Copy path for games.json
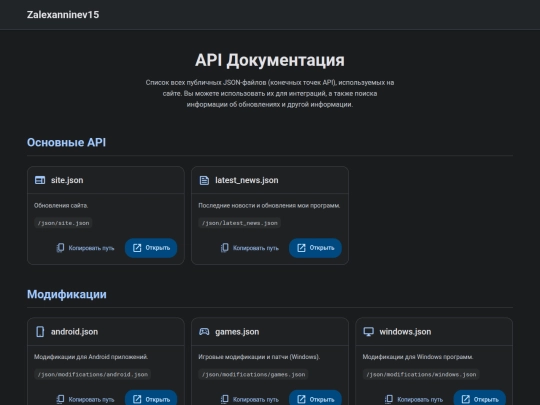 tap(249, 399)
